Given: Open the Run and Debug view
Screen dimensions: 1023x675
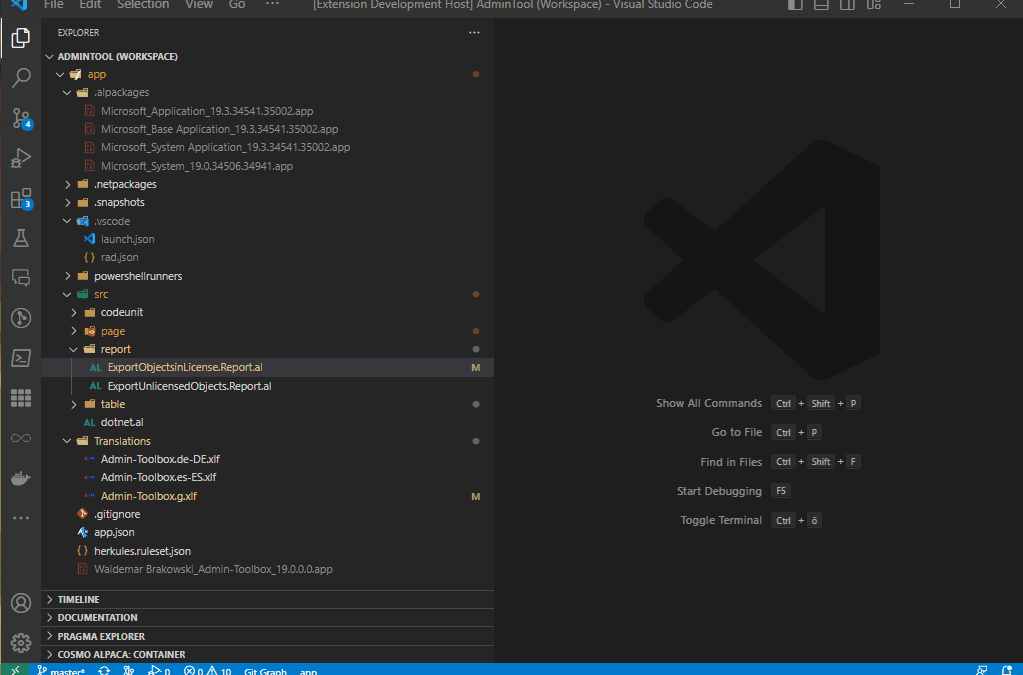Looking at the screenshot, I should tap(21, 158).
